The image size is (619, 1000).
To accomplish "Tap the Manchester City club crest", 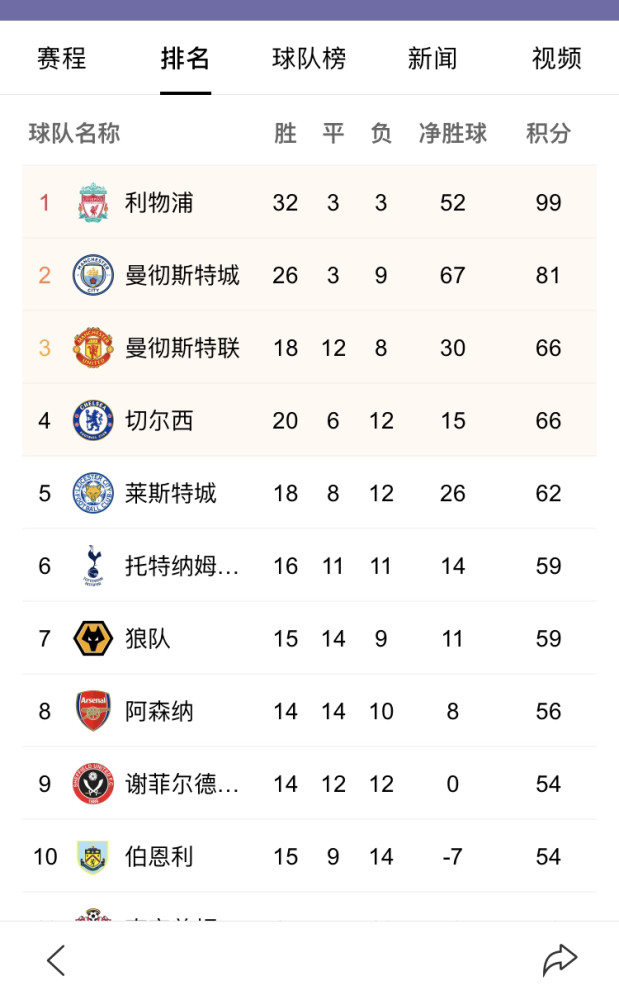I will tap(93, 275).
